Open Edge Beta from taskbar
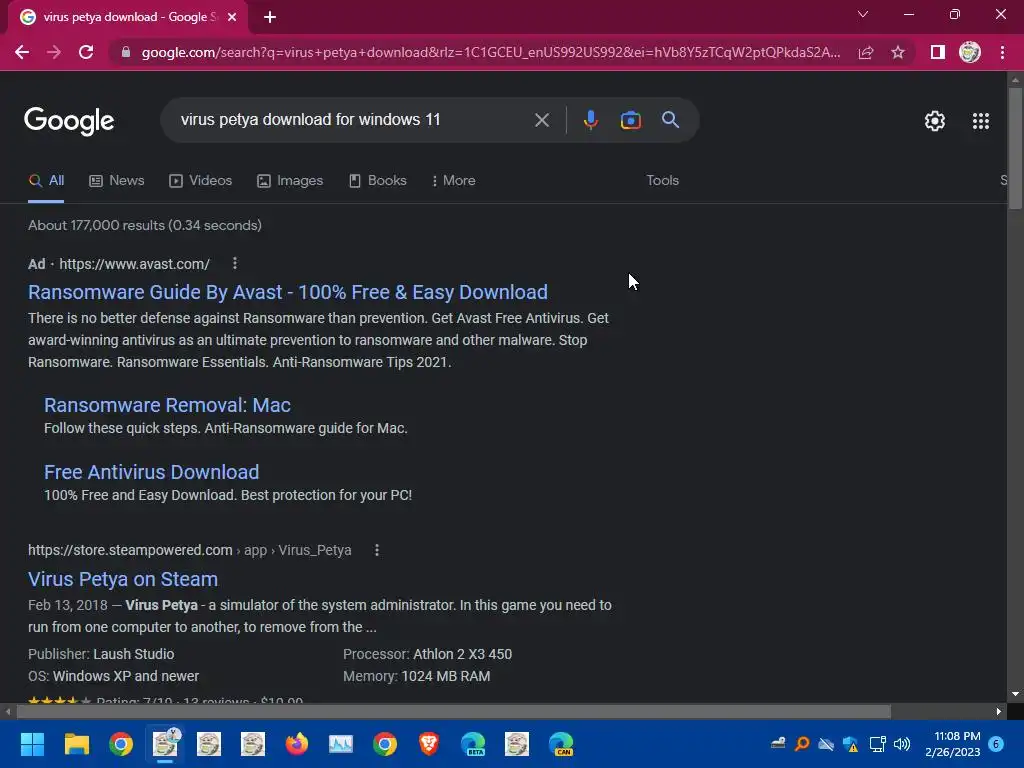Screen dimensions: 1024x768 tap(473, 744)
